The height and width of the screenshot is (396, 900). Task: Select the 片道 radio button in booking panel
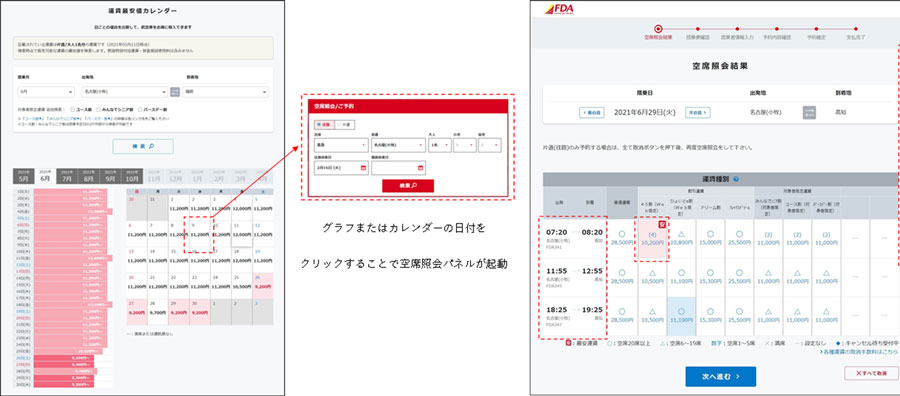click(x=339, y=124)
